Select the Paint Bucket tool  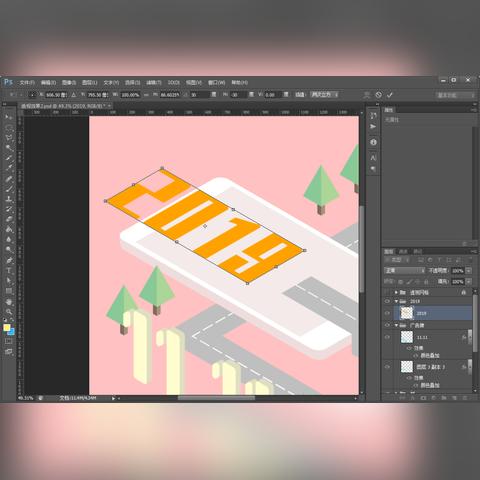tap(9, 229)
